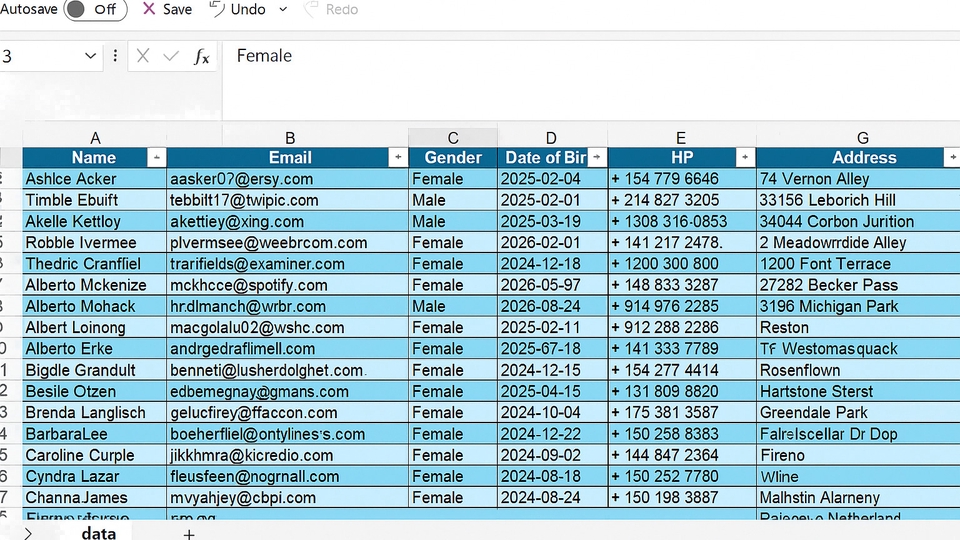The height and width of the screenshot is (540, 960).
Task: Select cell containing aasker07@ersy.com
Action: 288,179
